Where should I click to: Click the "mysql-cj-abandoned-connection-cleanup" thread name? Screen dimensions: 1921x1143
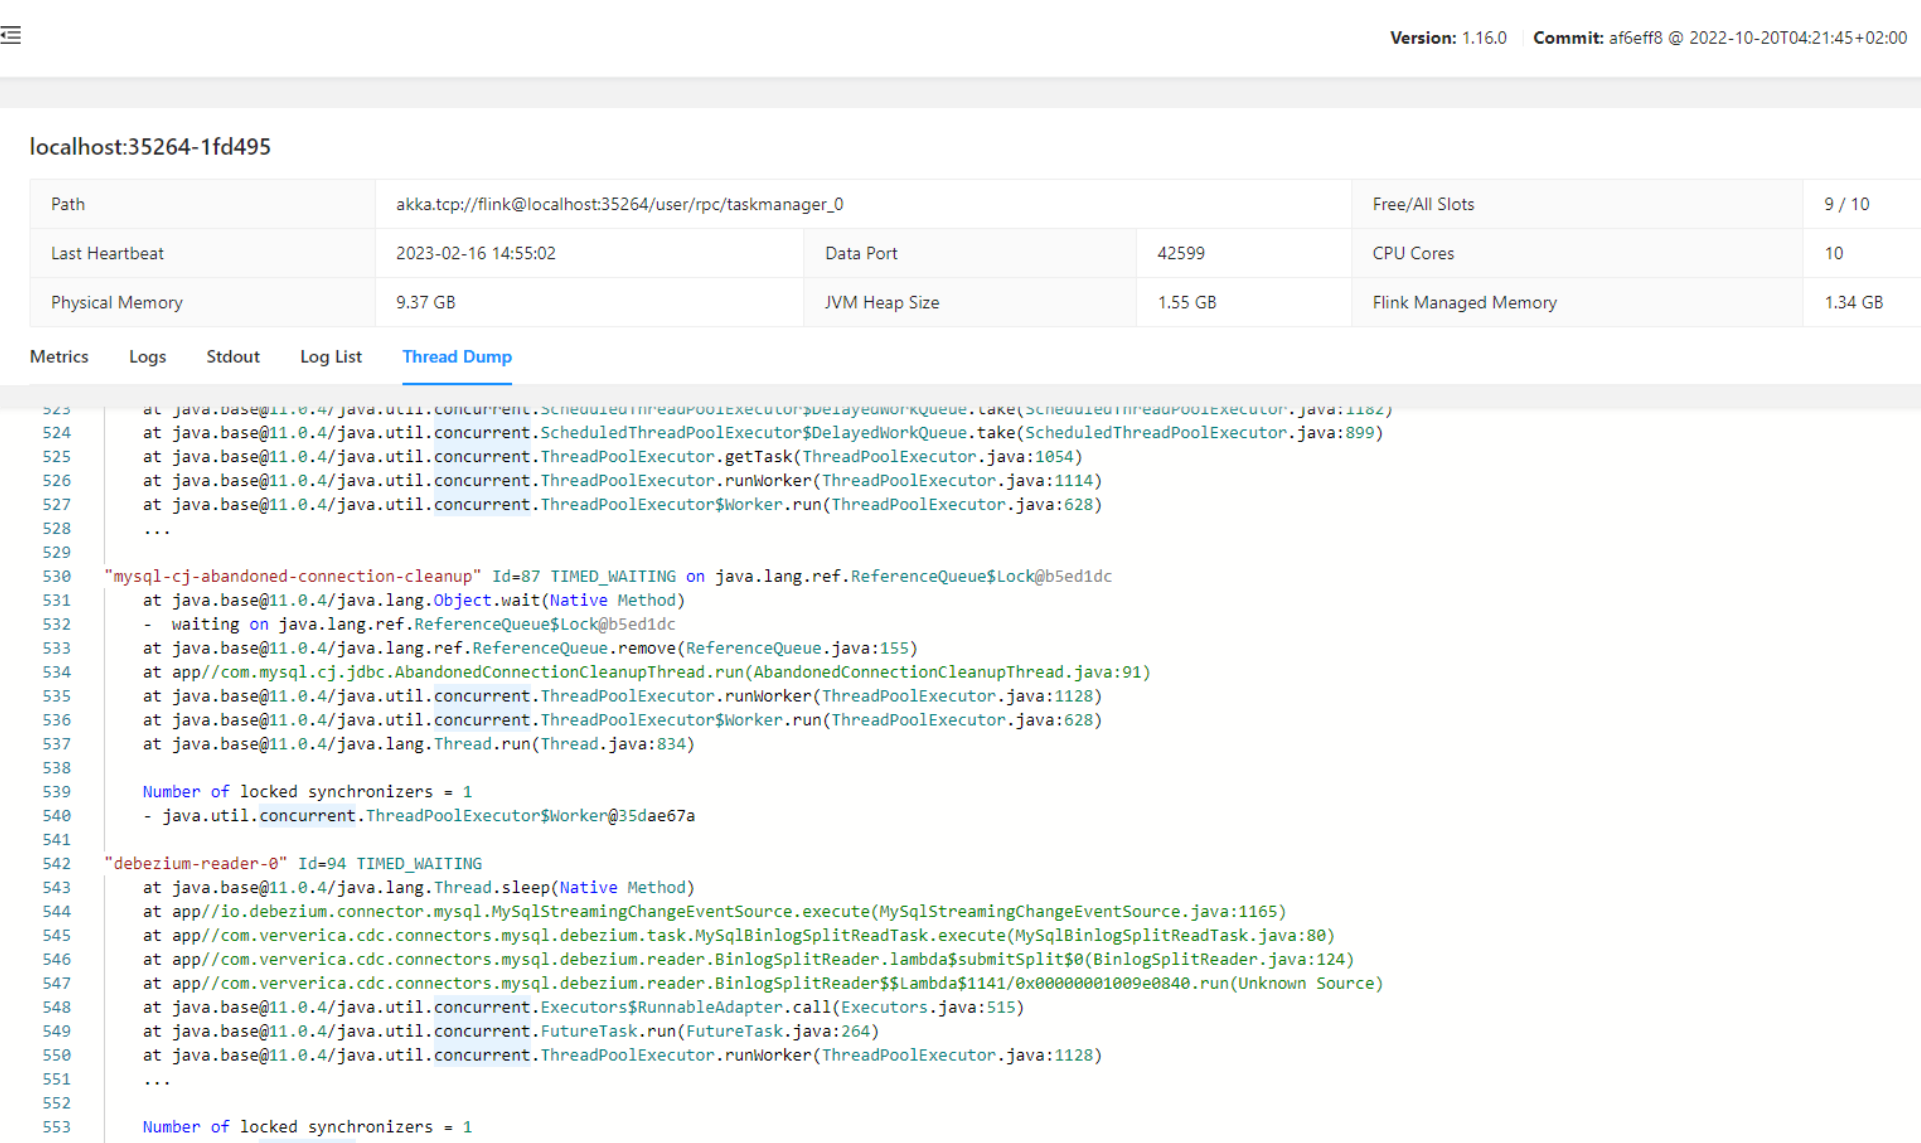292,576
